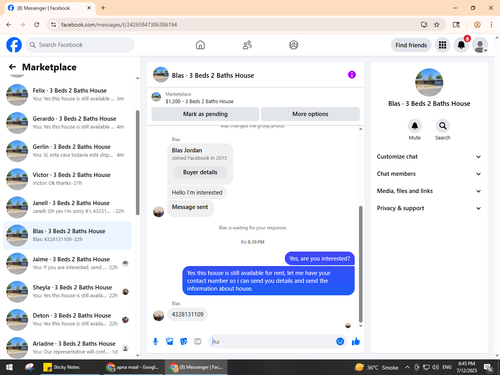Screen dimensions: 500x375
Task: Open Gerlin - 3 Beds 2 Baths House chat
Action: click(x=67, y=151)
